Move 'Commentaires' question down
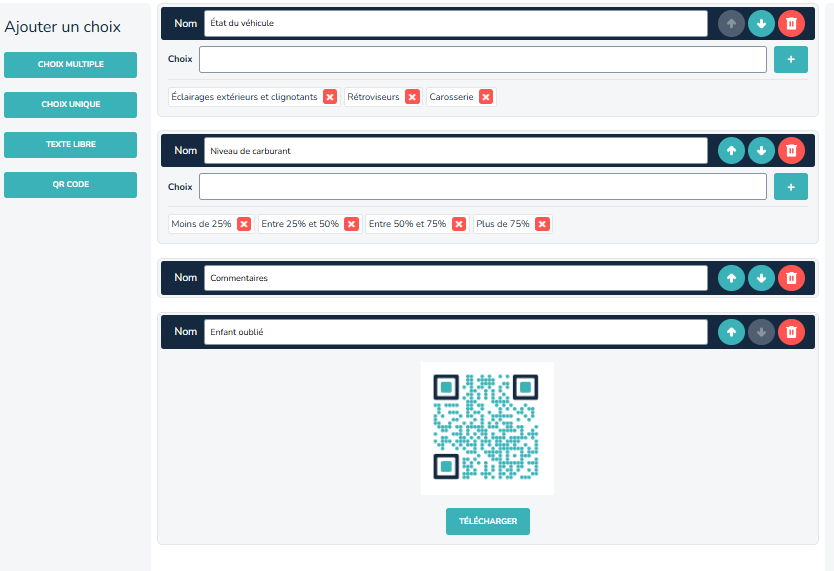 click(x=761, y=278)
